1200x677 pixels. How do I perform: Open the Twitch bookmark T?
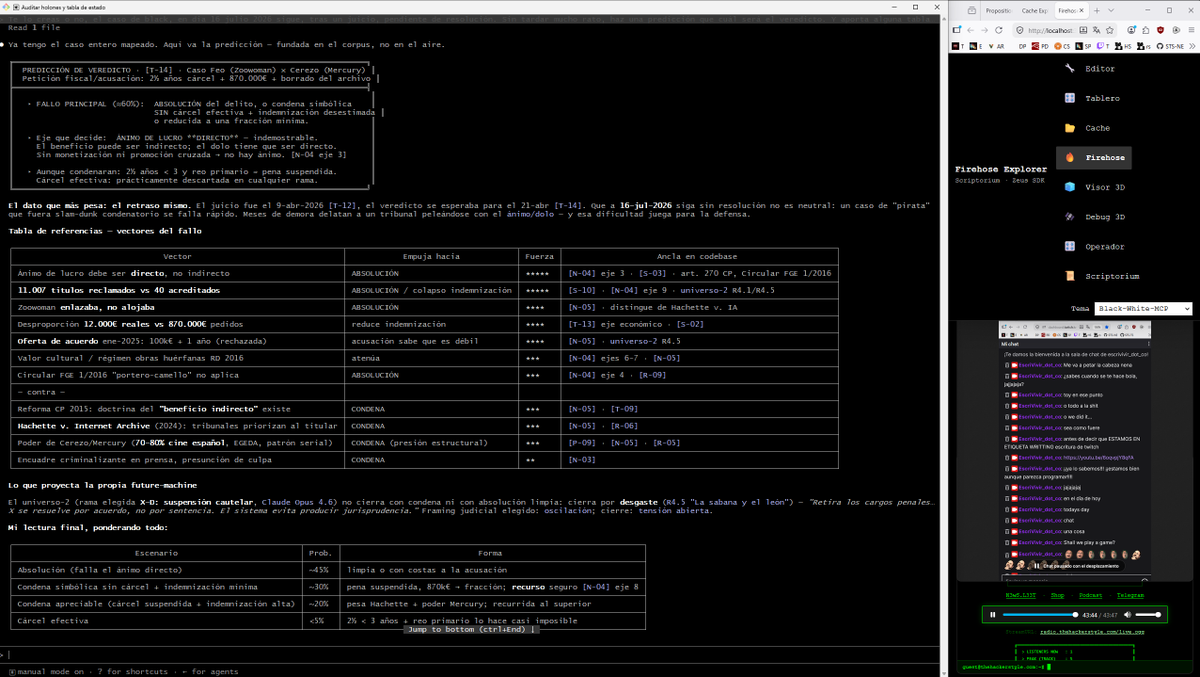[1103, 46]
